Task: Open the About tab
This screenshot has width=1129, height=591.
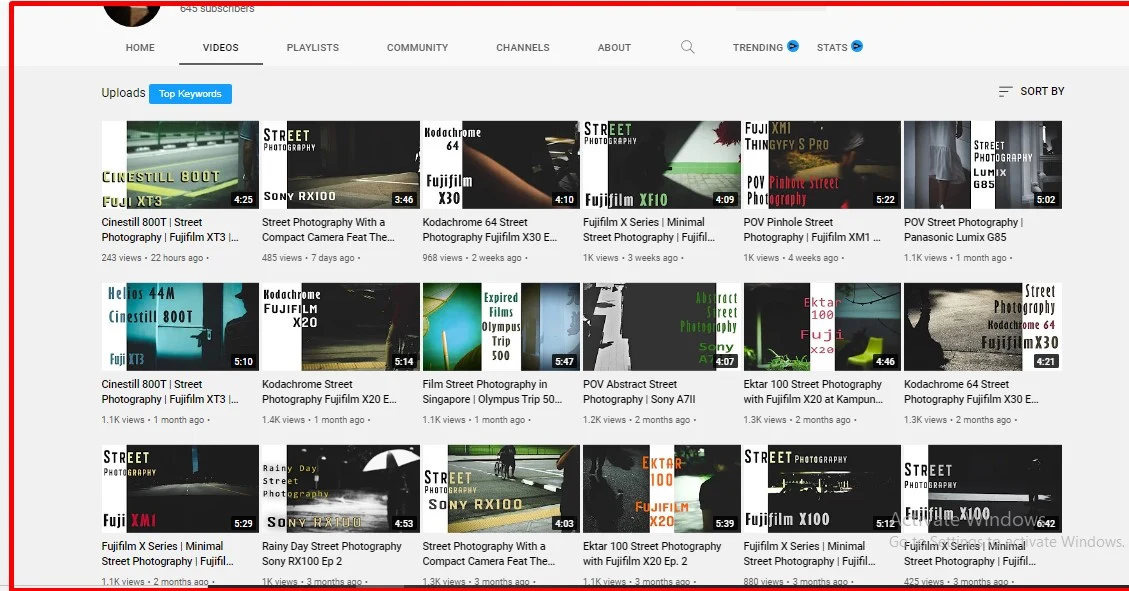Action: pos(614,48)
